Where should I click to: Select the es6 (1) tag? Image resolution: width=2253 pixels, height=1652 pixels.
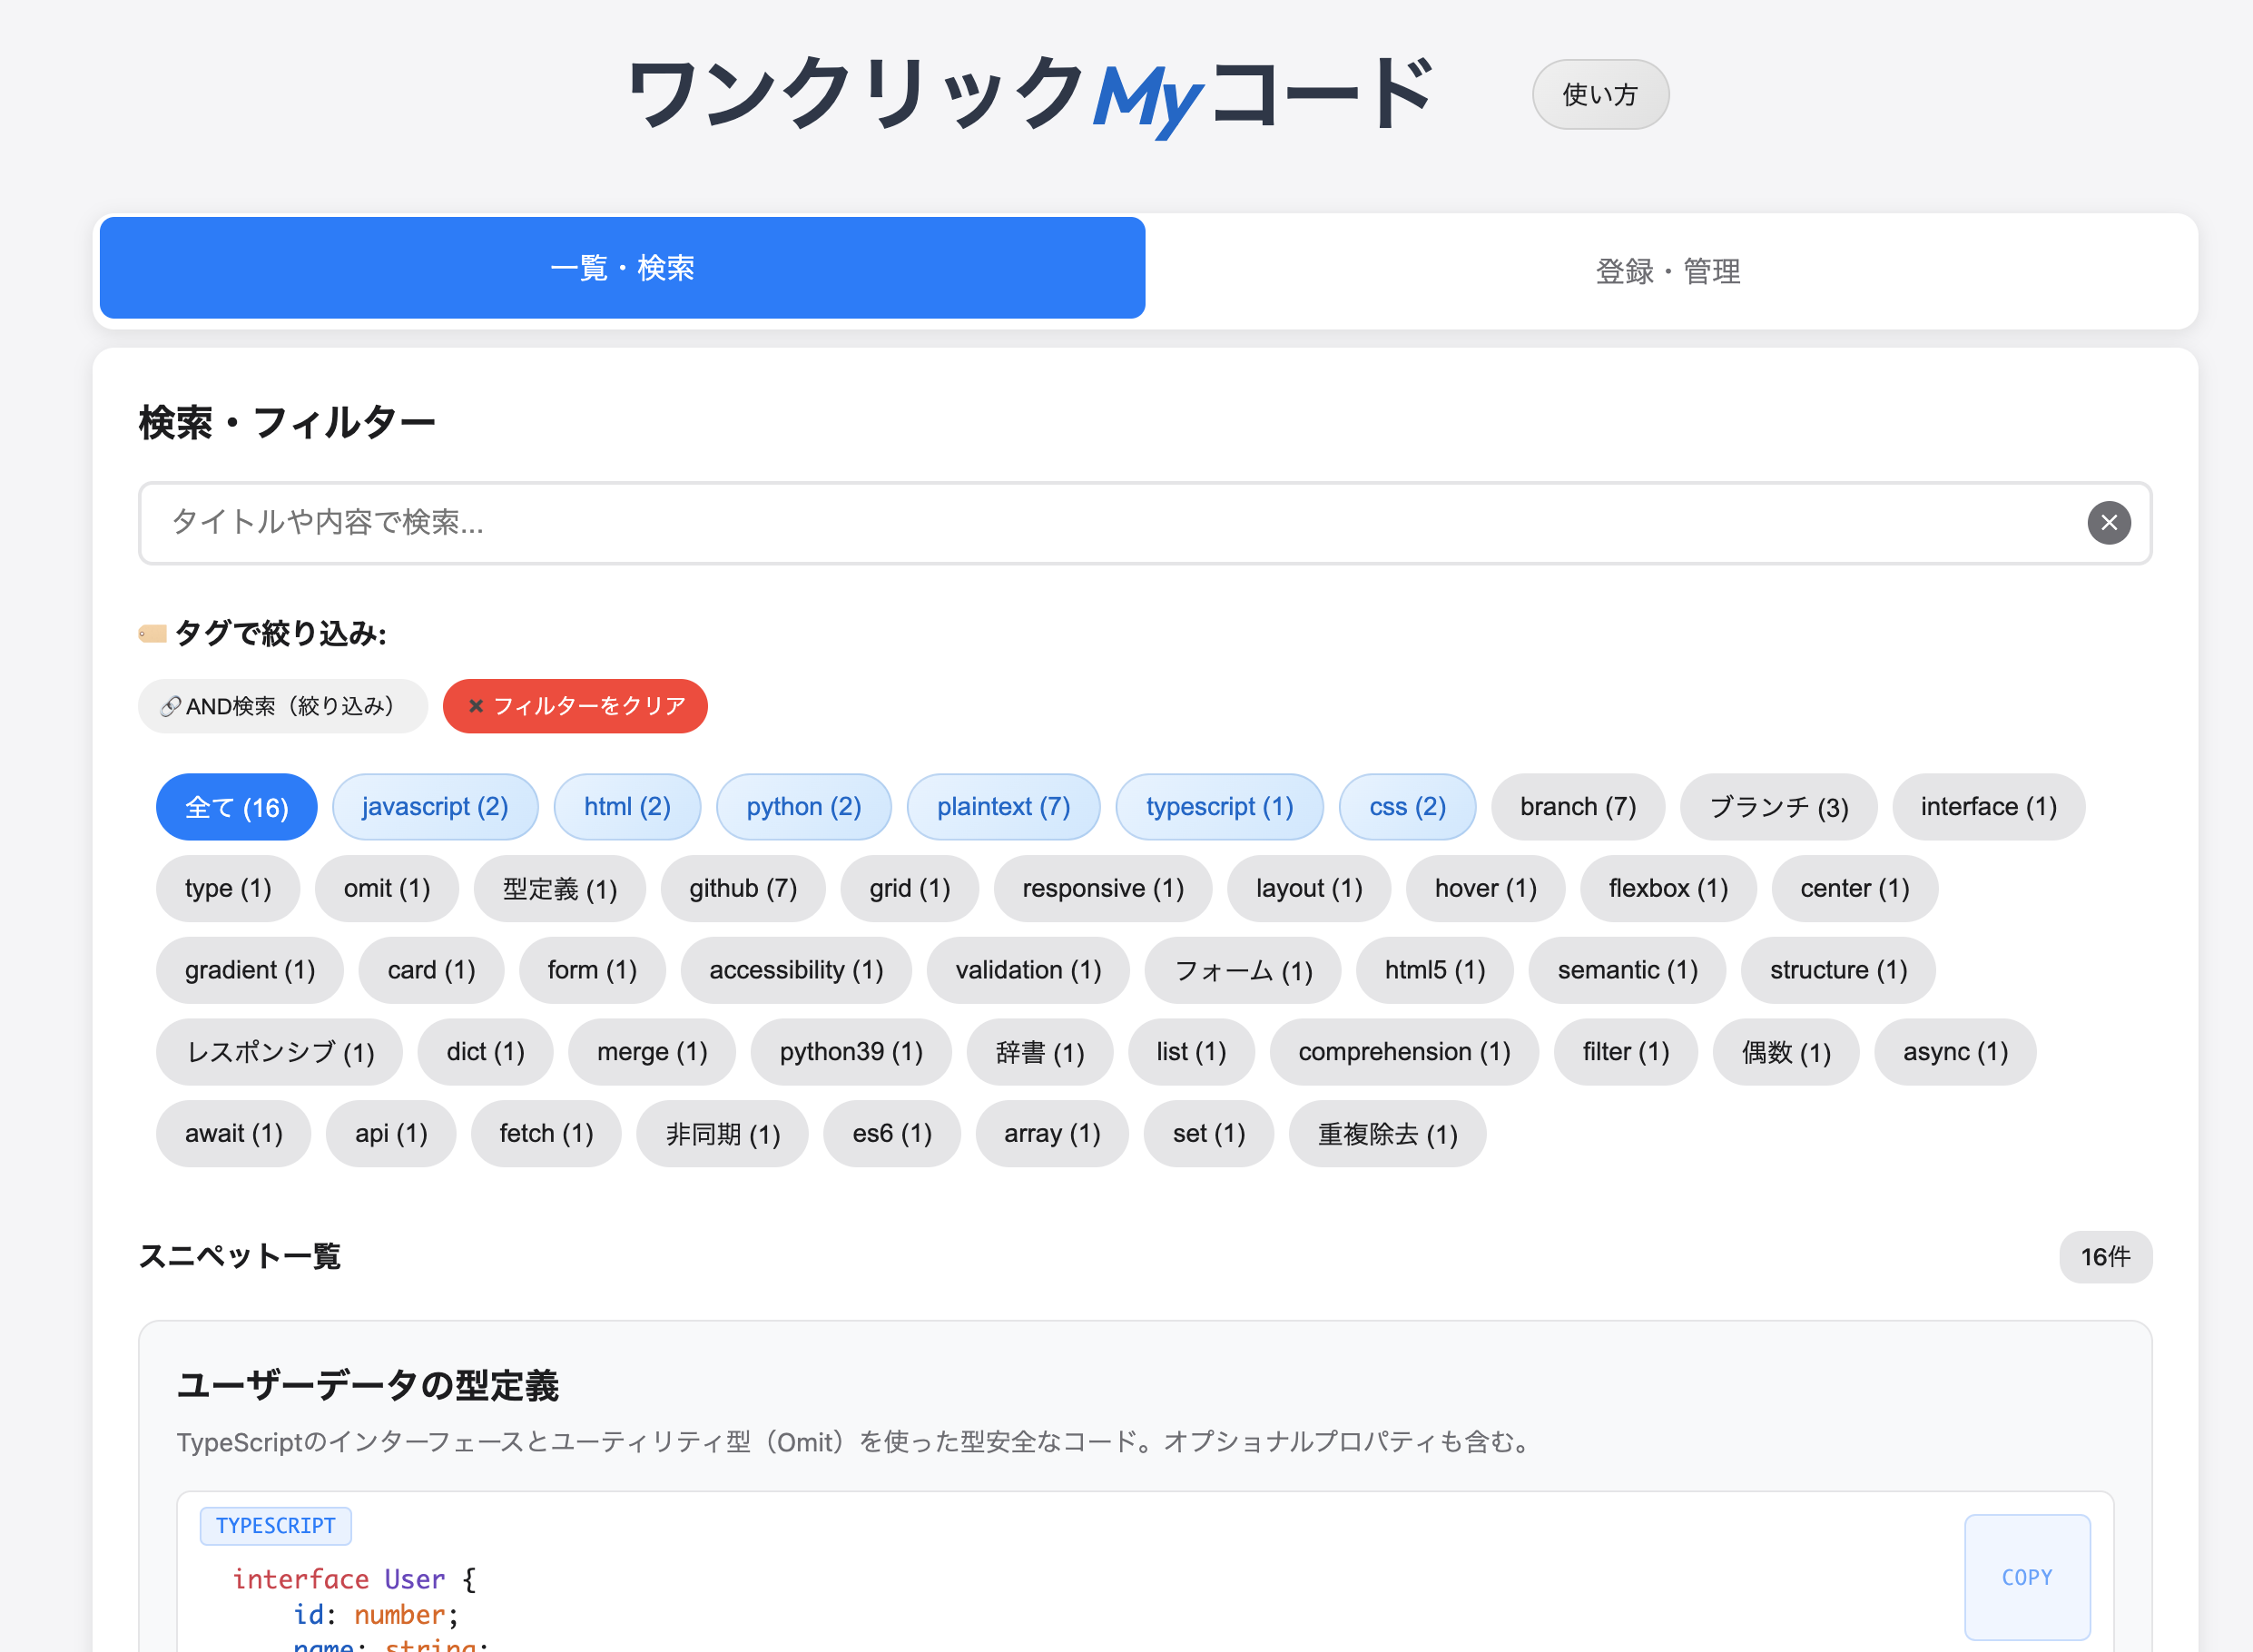[x=892, y=1135]
